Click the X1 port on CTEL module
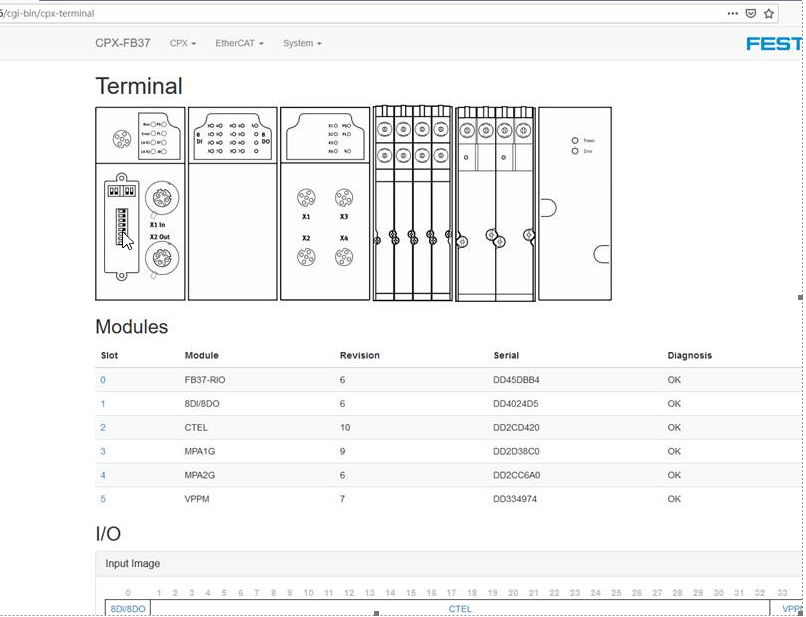The height and width of the screenshot is (617, 806). pos(306,197)
